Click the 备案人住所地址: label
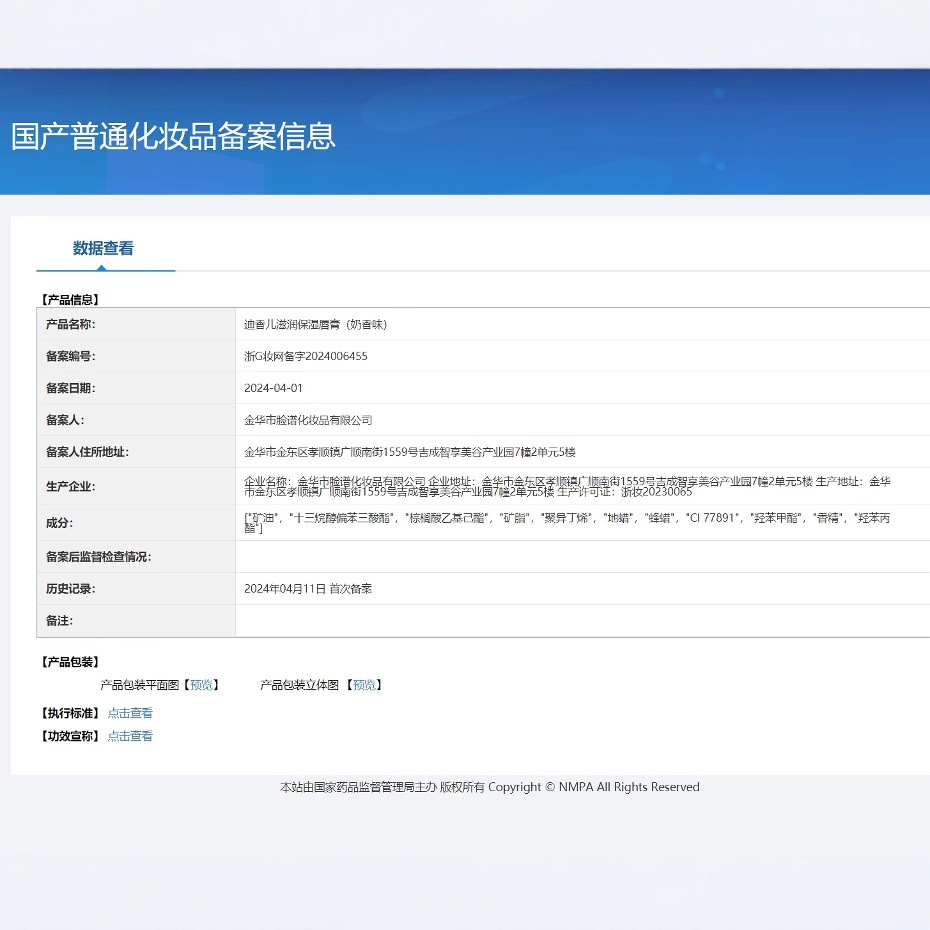 pyautogui.click(x=88, y=452)
